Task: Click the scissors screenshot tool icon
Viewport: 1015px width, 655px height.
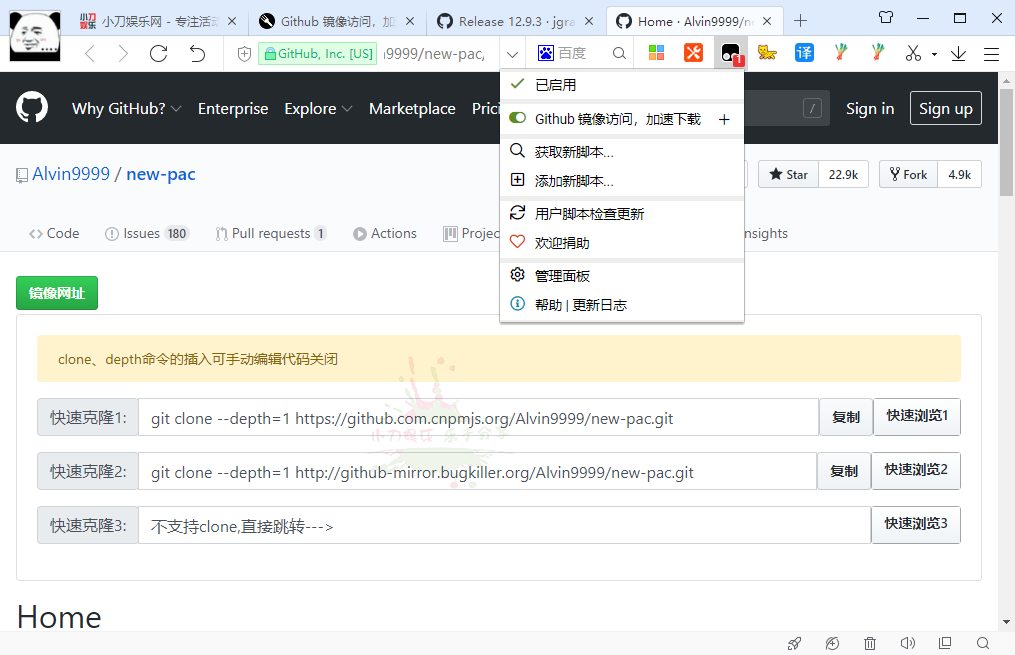Action: pyautogui.click(x=912, y=53)
